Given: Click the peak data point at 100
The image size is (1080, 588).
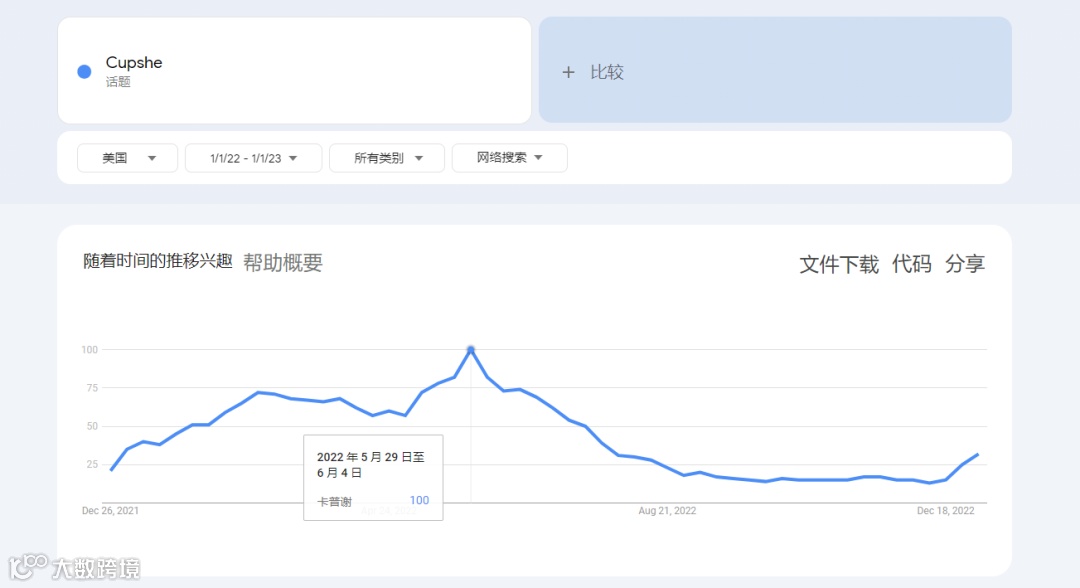Looking at the screenshot, I should click(471, 350).
